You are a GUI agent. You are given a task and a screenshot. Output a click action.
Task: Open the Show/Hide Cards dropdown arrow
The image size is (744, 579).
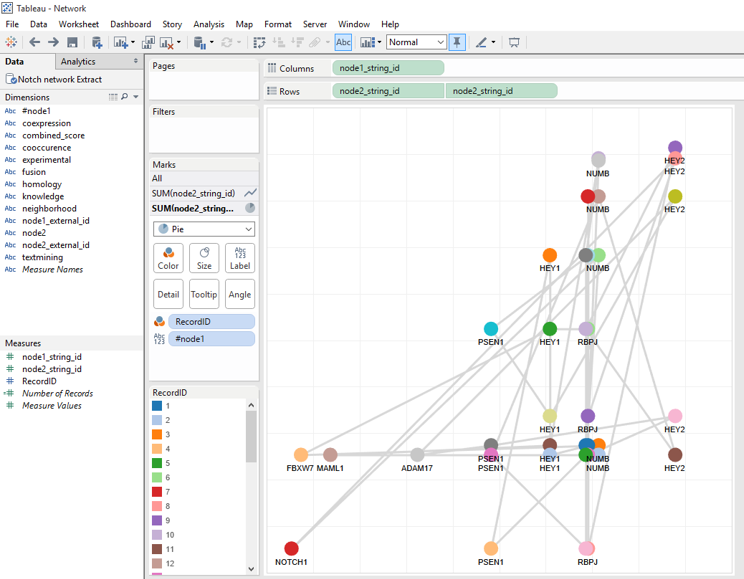point(379,42)
